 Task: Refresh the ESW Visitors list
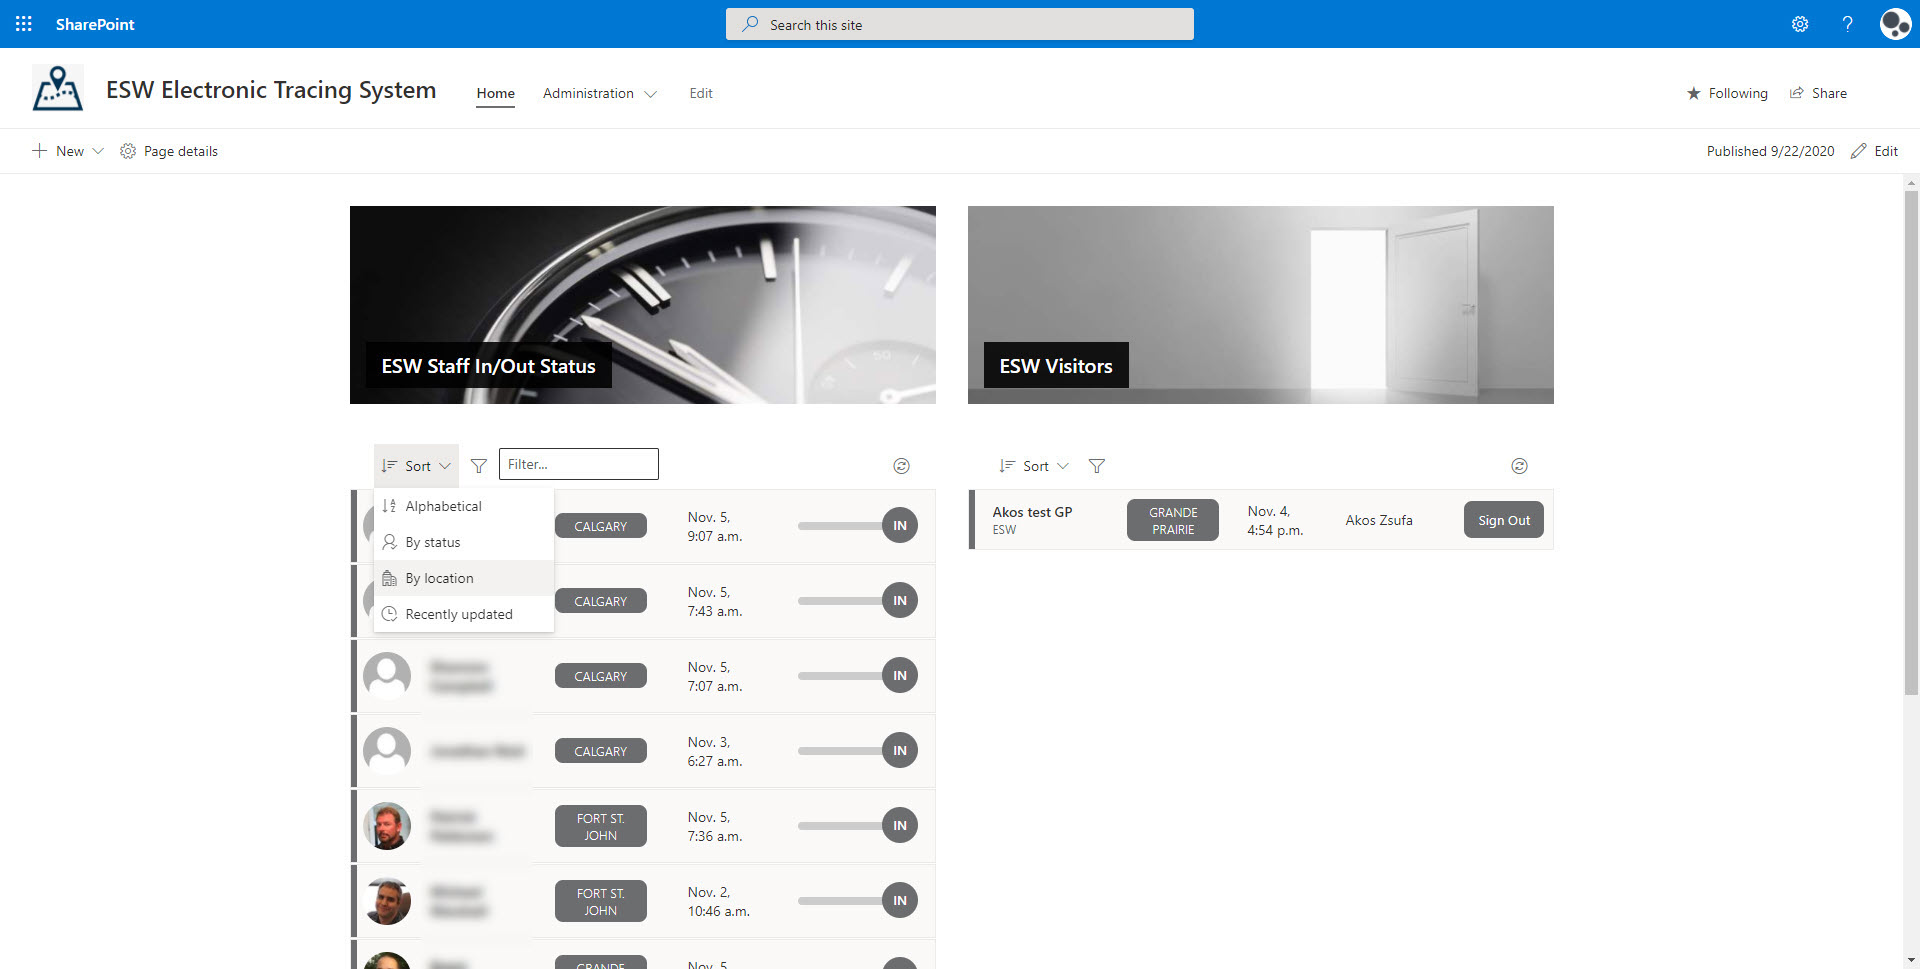[x=1519, y=466]
